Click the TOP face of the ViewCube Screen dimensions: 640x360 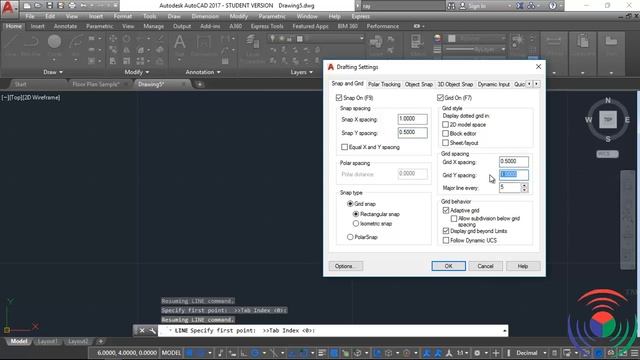(608, 120)
